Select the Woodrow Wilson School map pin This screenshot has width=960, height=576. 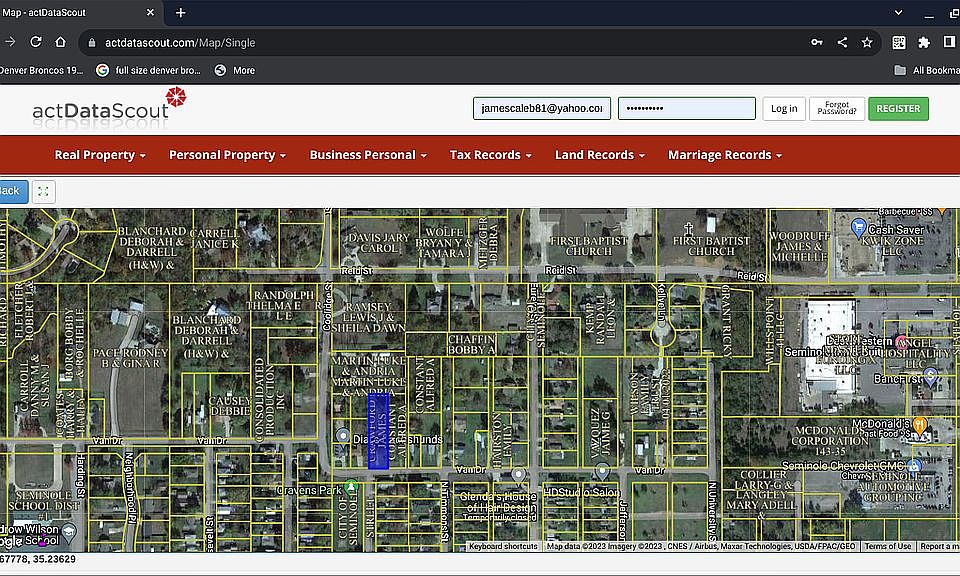69,533
